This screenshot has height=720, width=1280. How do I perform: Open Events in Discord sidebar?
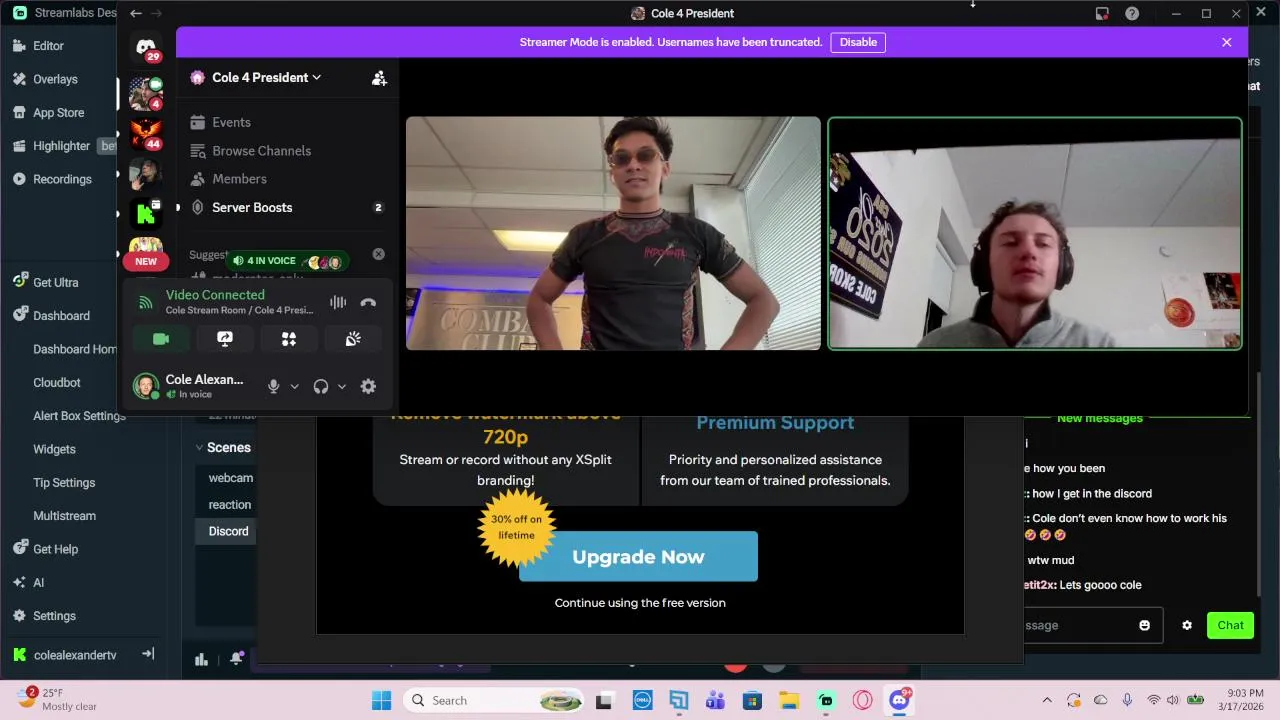point(231,122)
